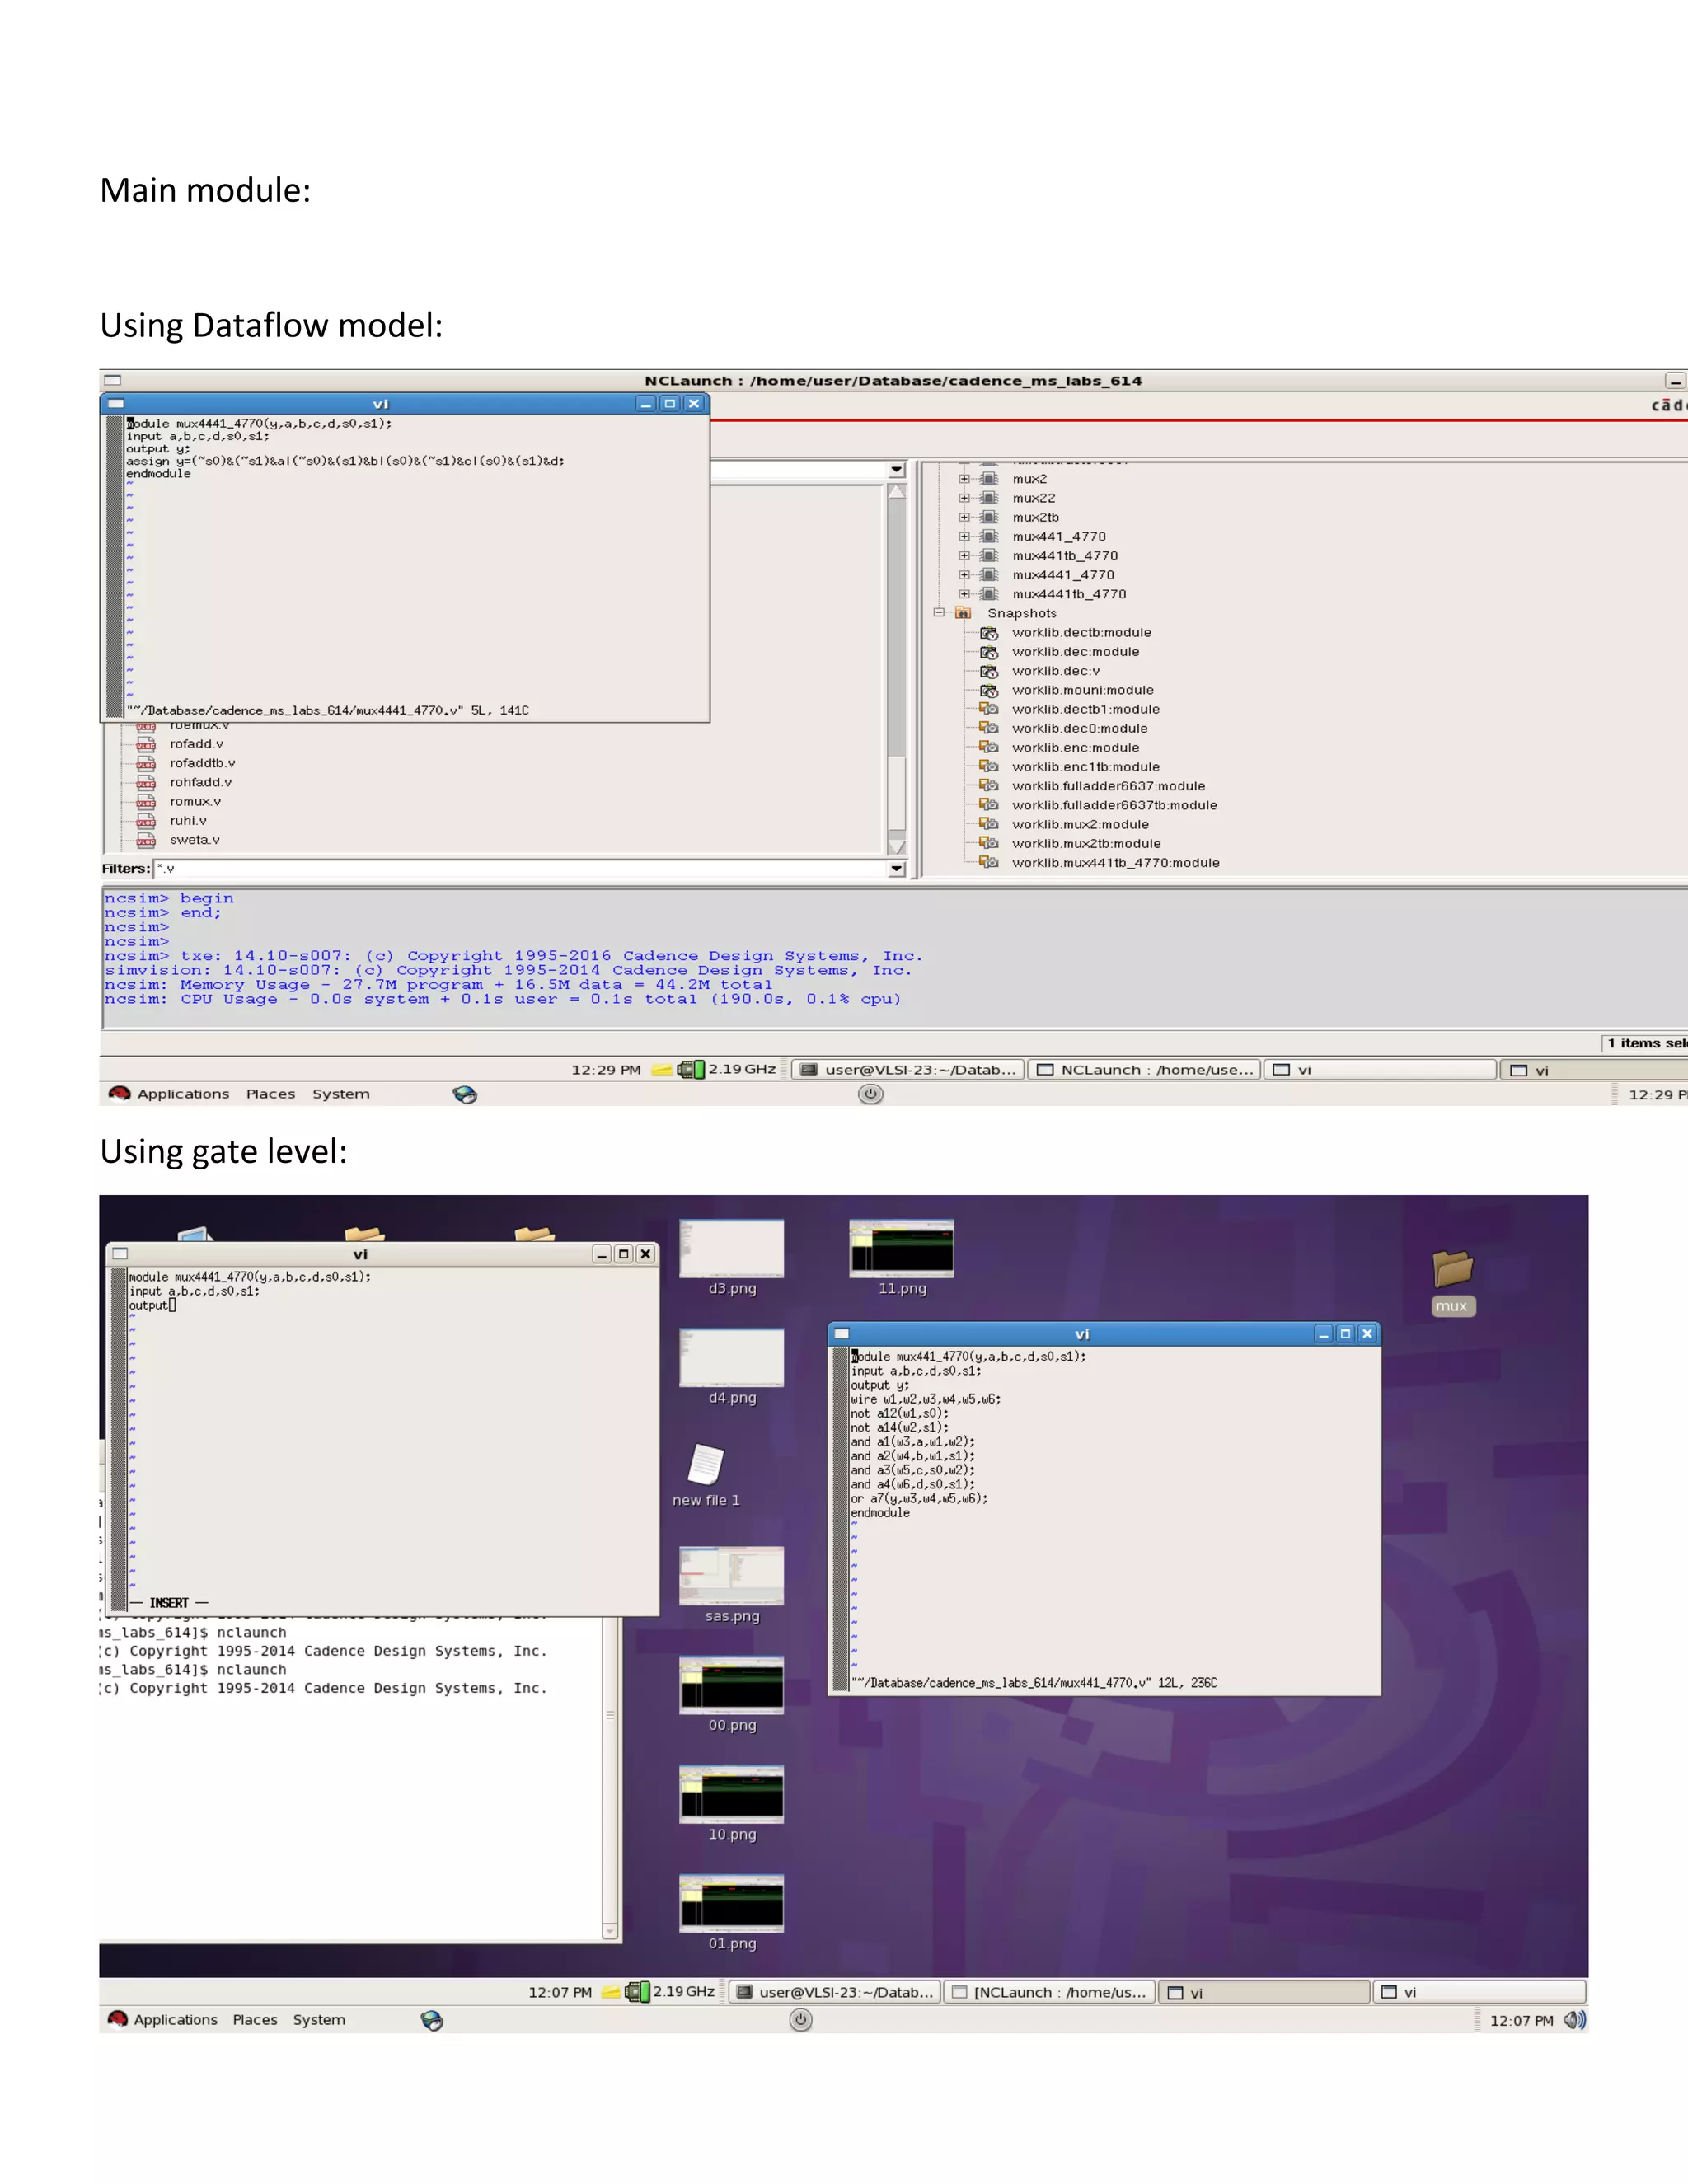Click CPU frequency monitor icon beside 2.19 GHz at 12:07 PM
1688x2184 pixels.
(637, 1992)
